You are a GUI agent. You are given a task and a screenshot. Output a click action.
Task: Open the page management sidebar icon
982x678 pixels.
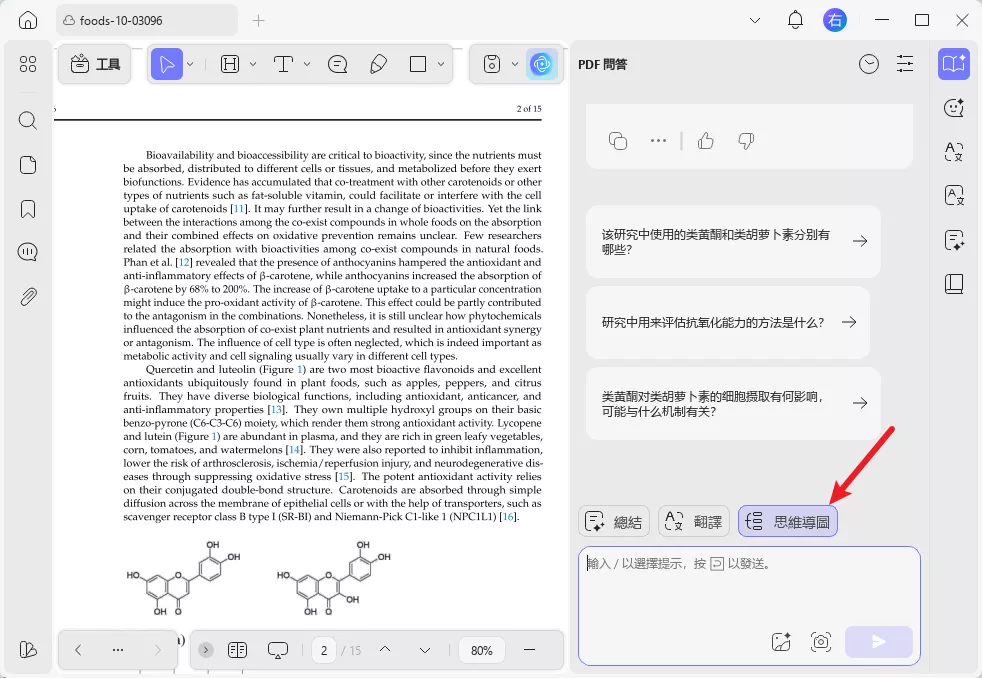[28, 165]
